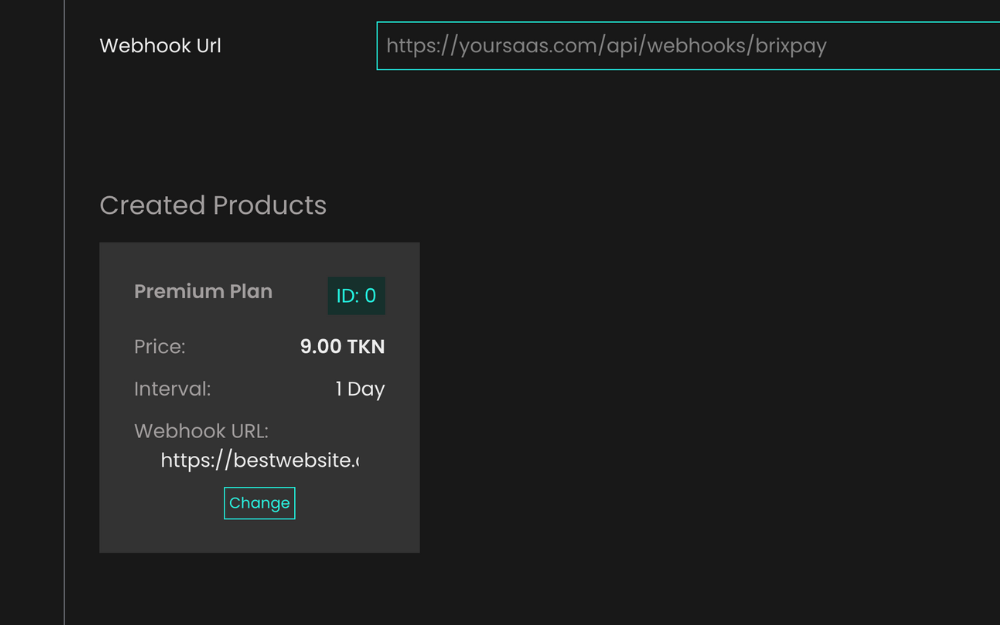This screenshot has width=1000, height=625.
Task: Click the word Plan in card title
Action: (250, 292)
